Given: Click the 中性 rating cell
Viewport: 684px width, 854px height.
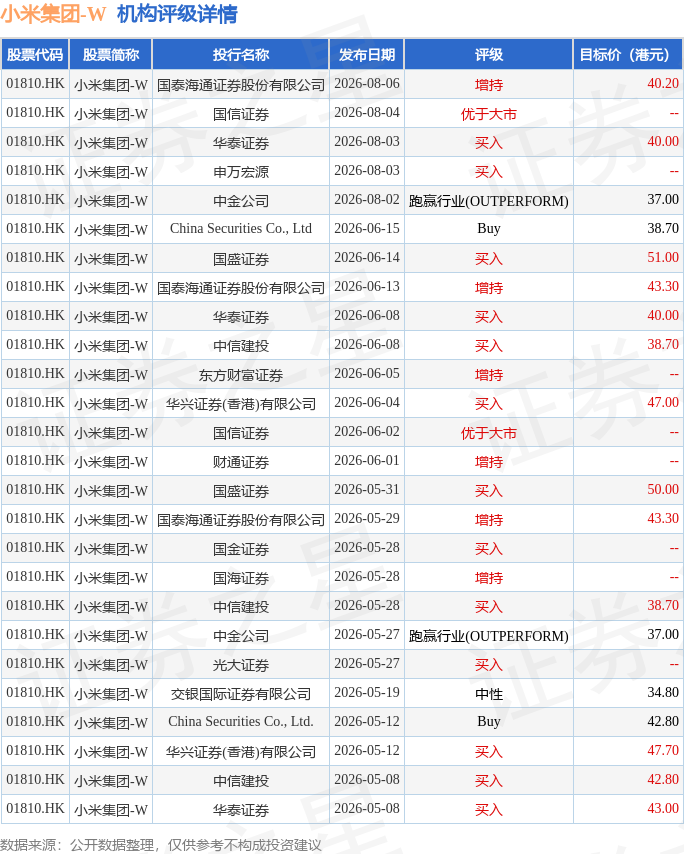Looking at the screenshot, I should pos(488,693).
